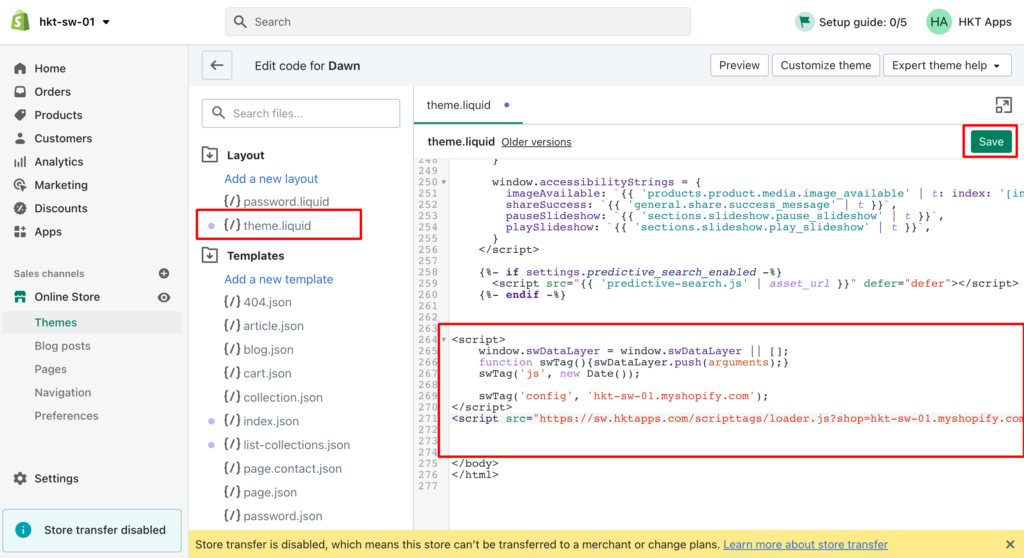
Task: Click the top Search field
Action: (x=458, y=22)
